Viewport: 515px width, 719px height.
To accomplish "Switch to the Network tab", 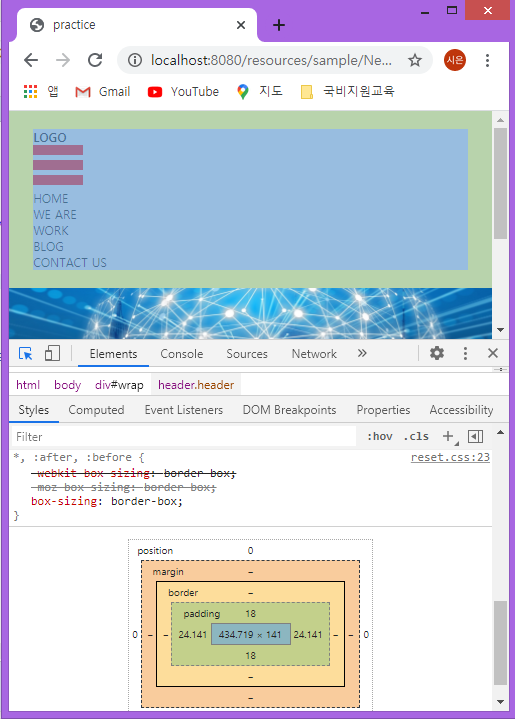I will (x=314, y=354).
